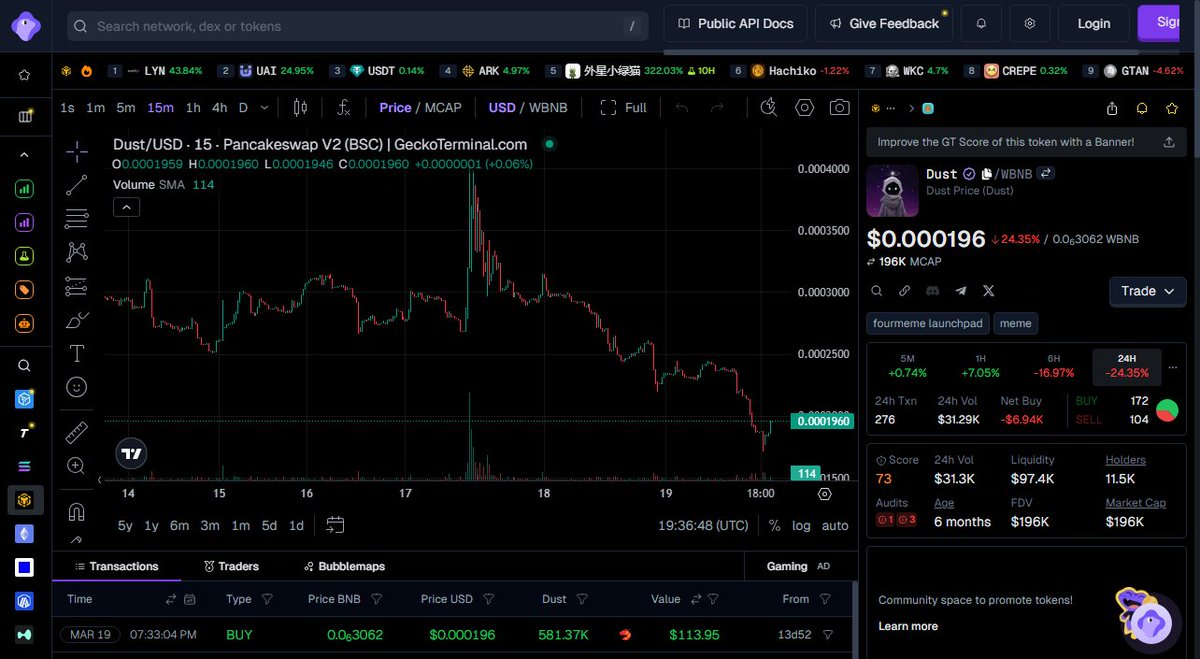Open the three-dots menu beside 24H stats
Screen dimensions: 1200x659
pos(1173,367)
